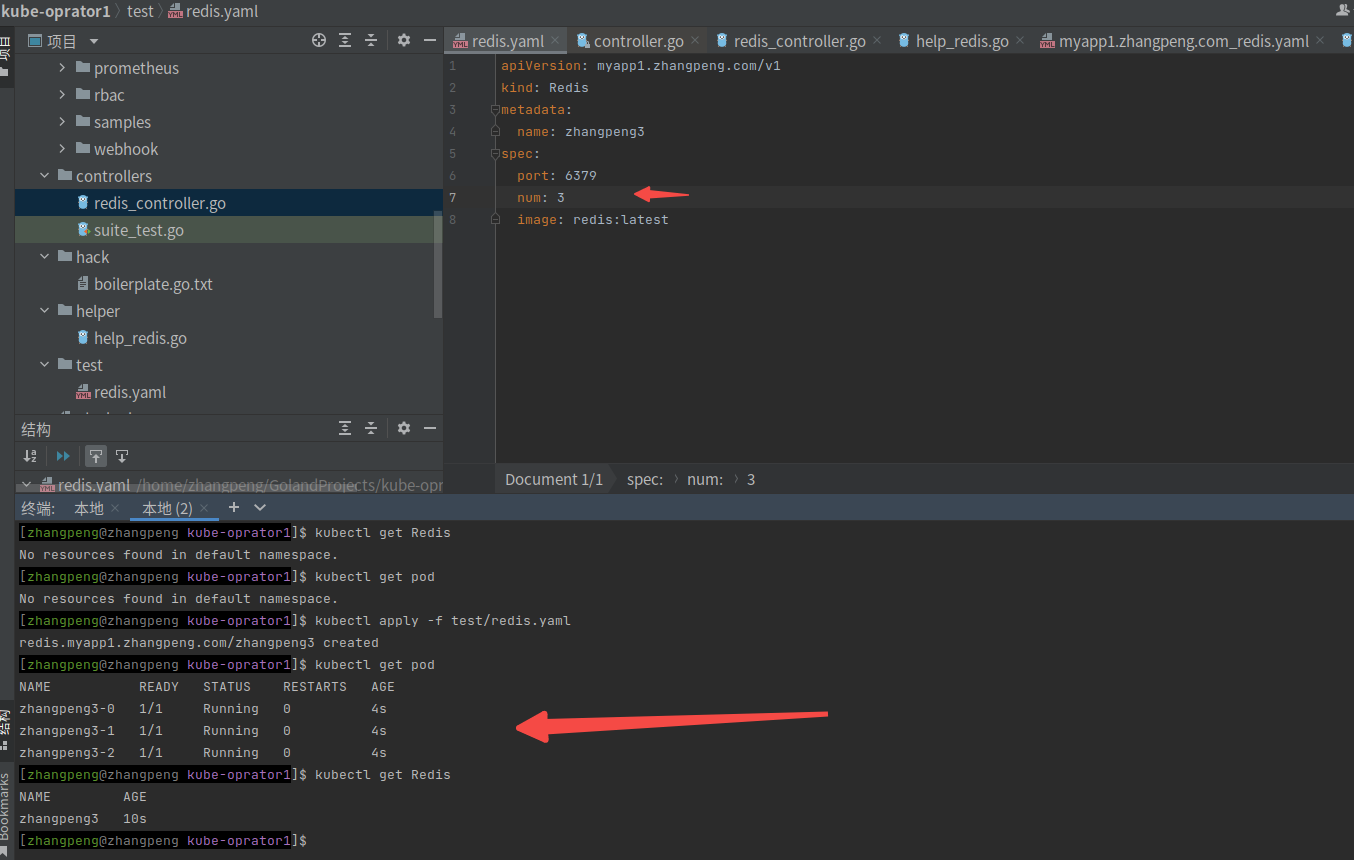This screenshot has height=860, width=1354.
Task: Switch to the 本地 terminal tab
Action: point(88,509)
